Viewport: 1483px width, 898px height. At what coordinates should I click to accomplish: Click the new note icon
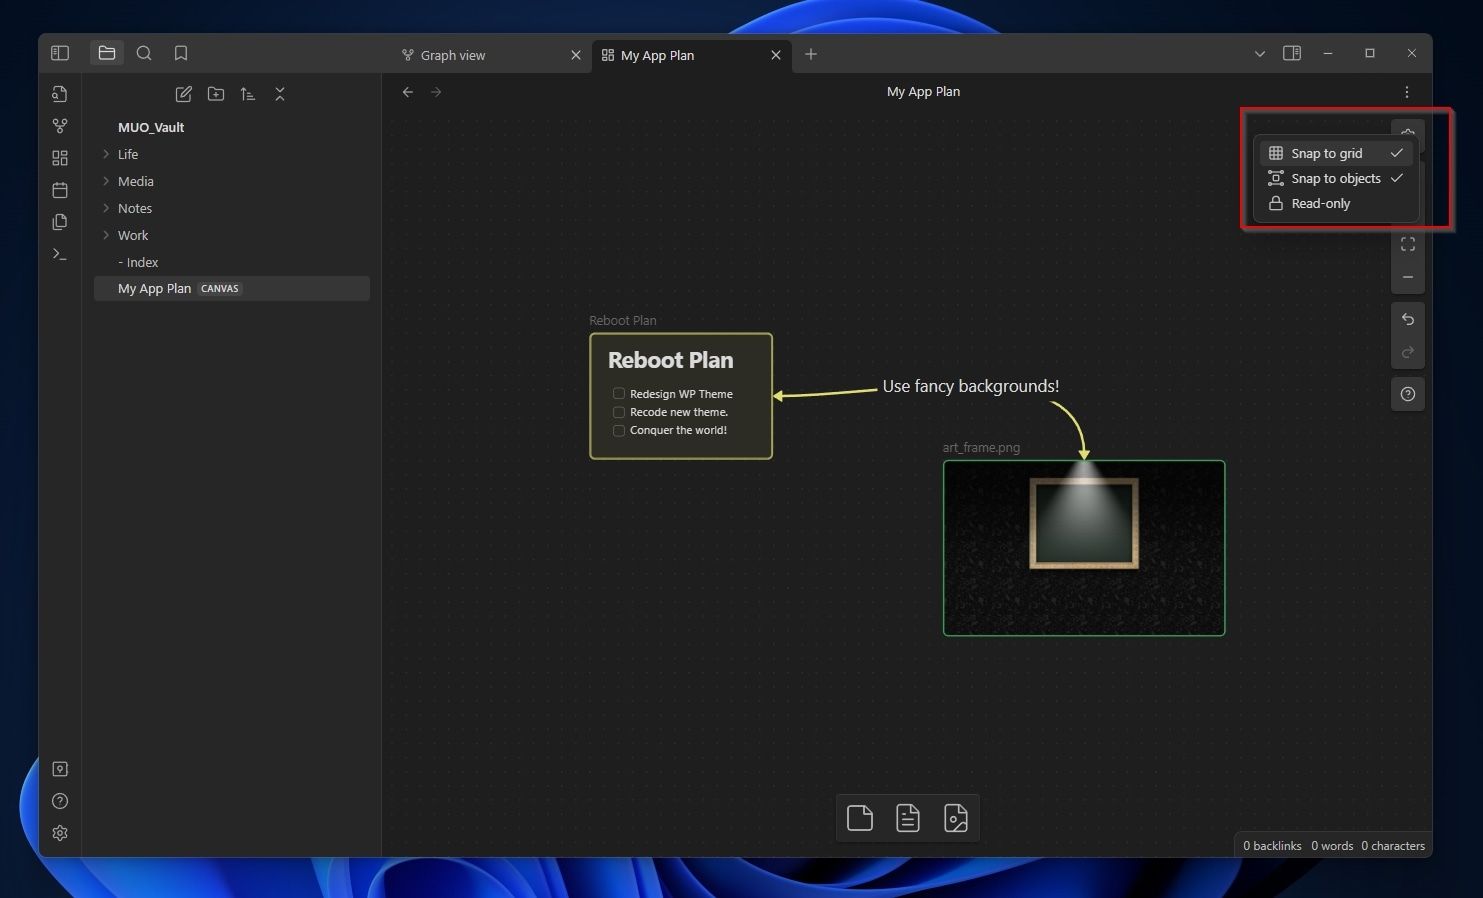click(x=184, y=94)
